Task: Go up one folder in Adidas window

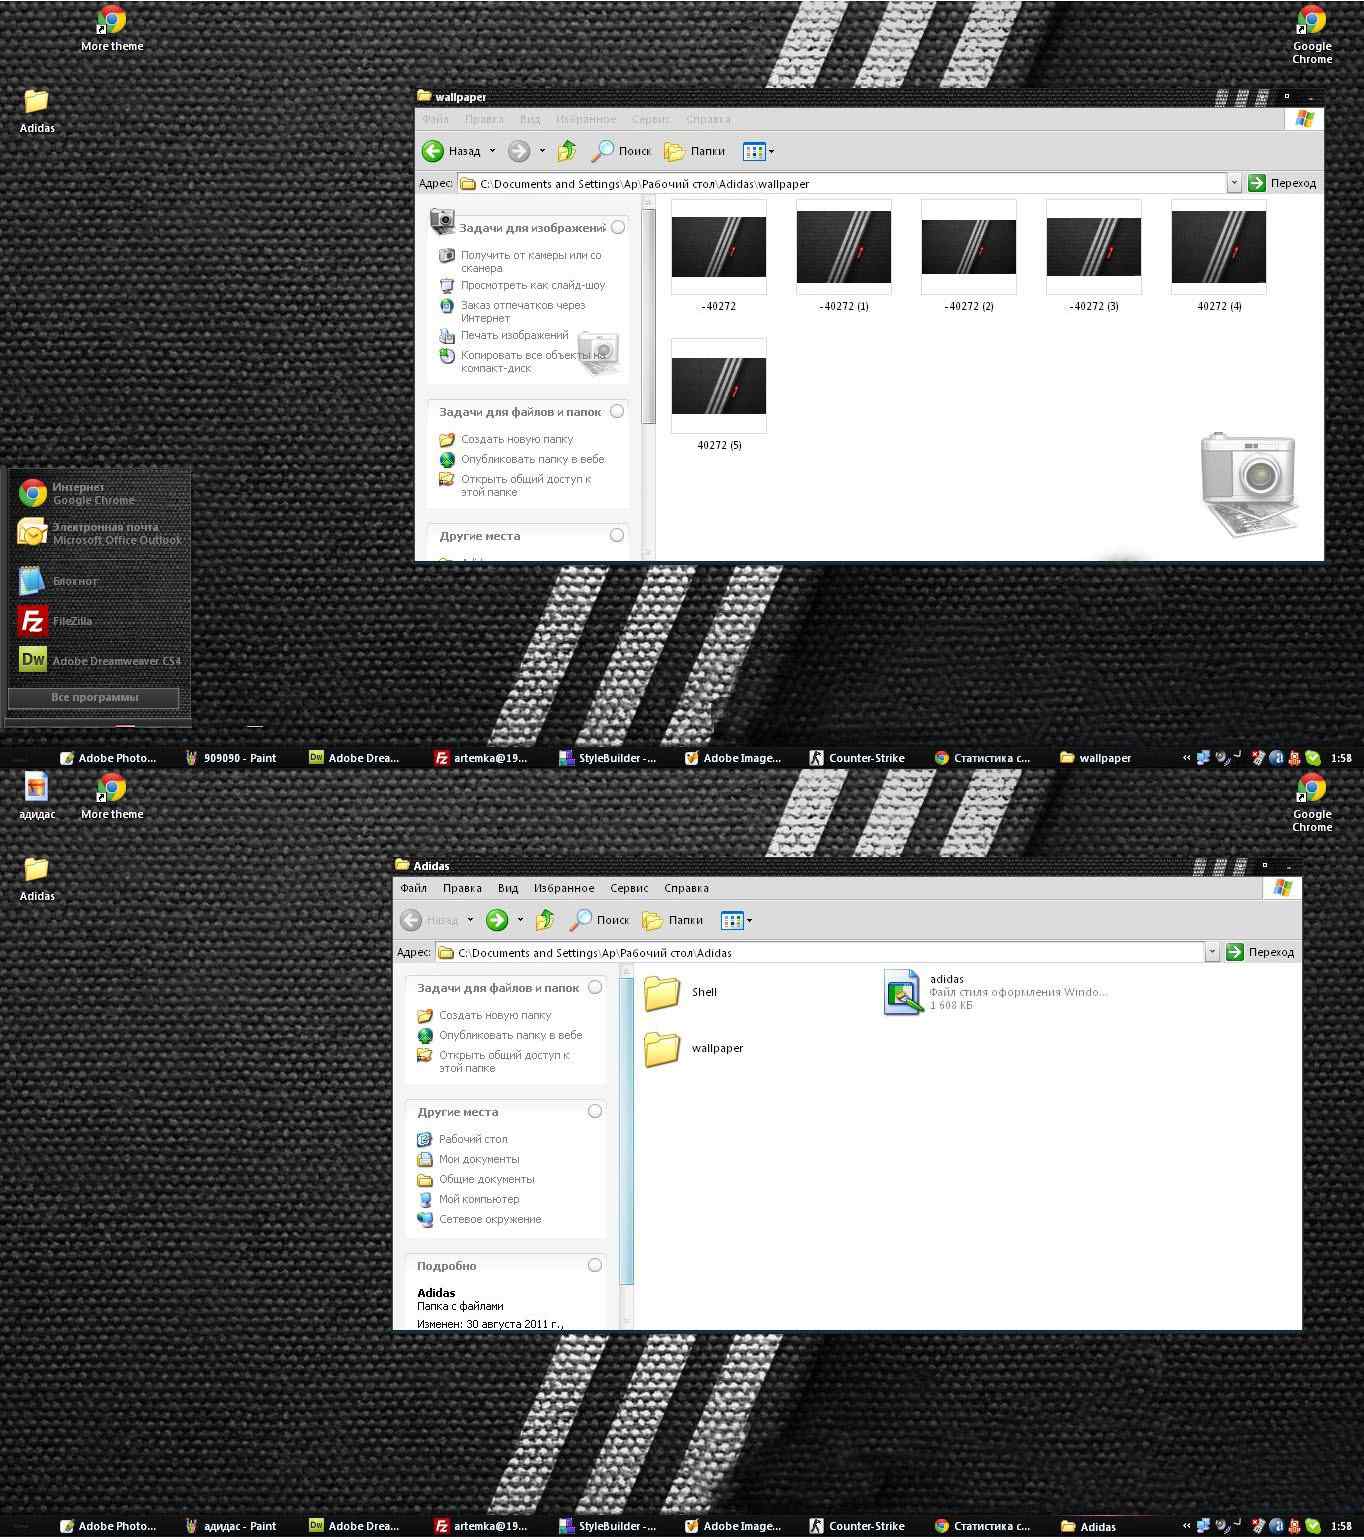Action: coord(545,920)
